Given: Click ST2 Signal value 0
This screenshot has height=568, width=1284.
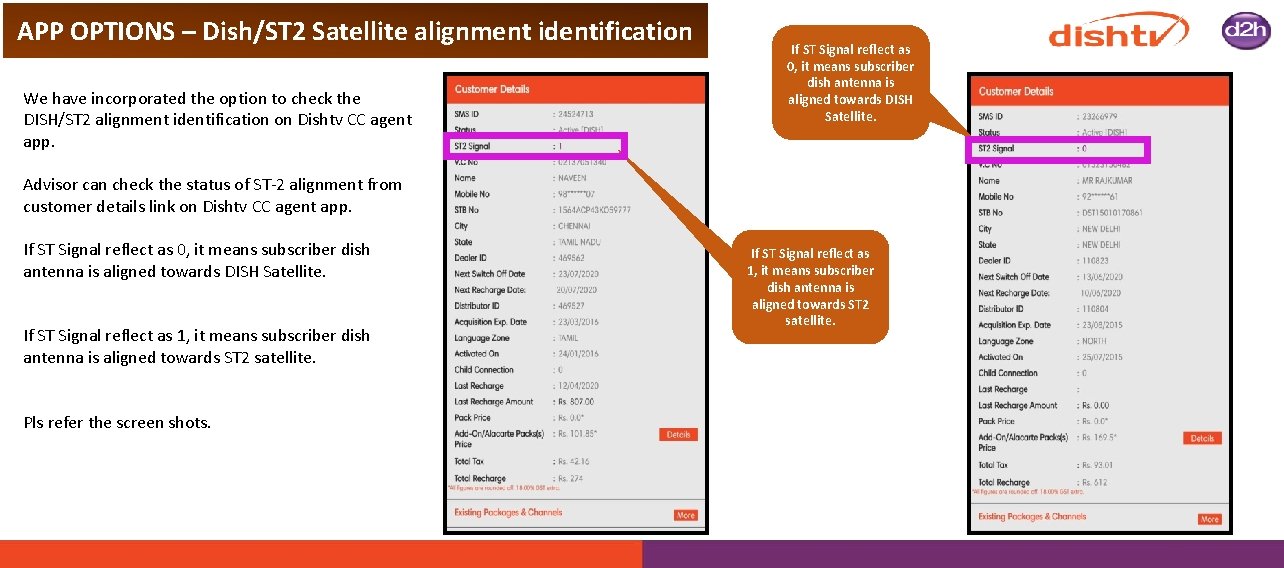Looking at the screenshot, I should click(1085, 149).
